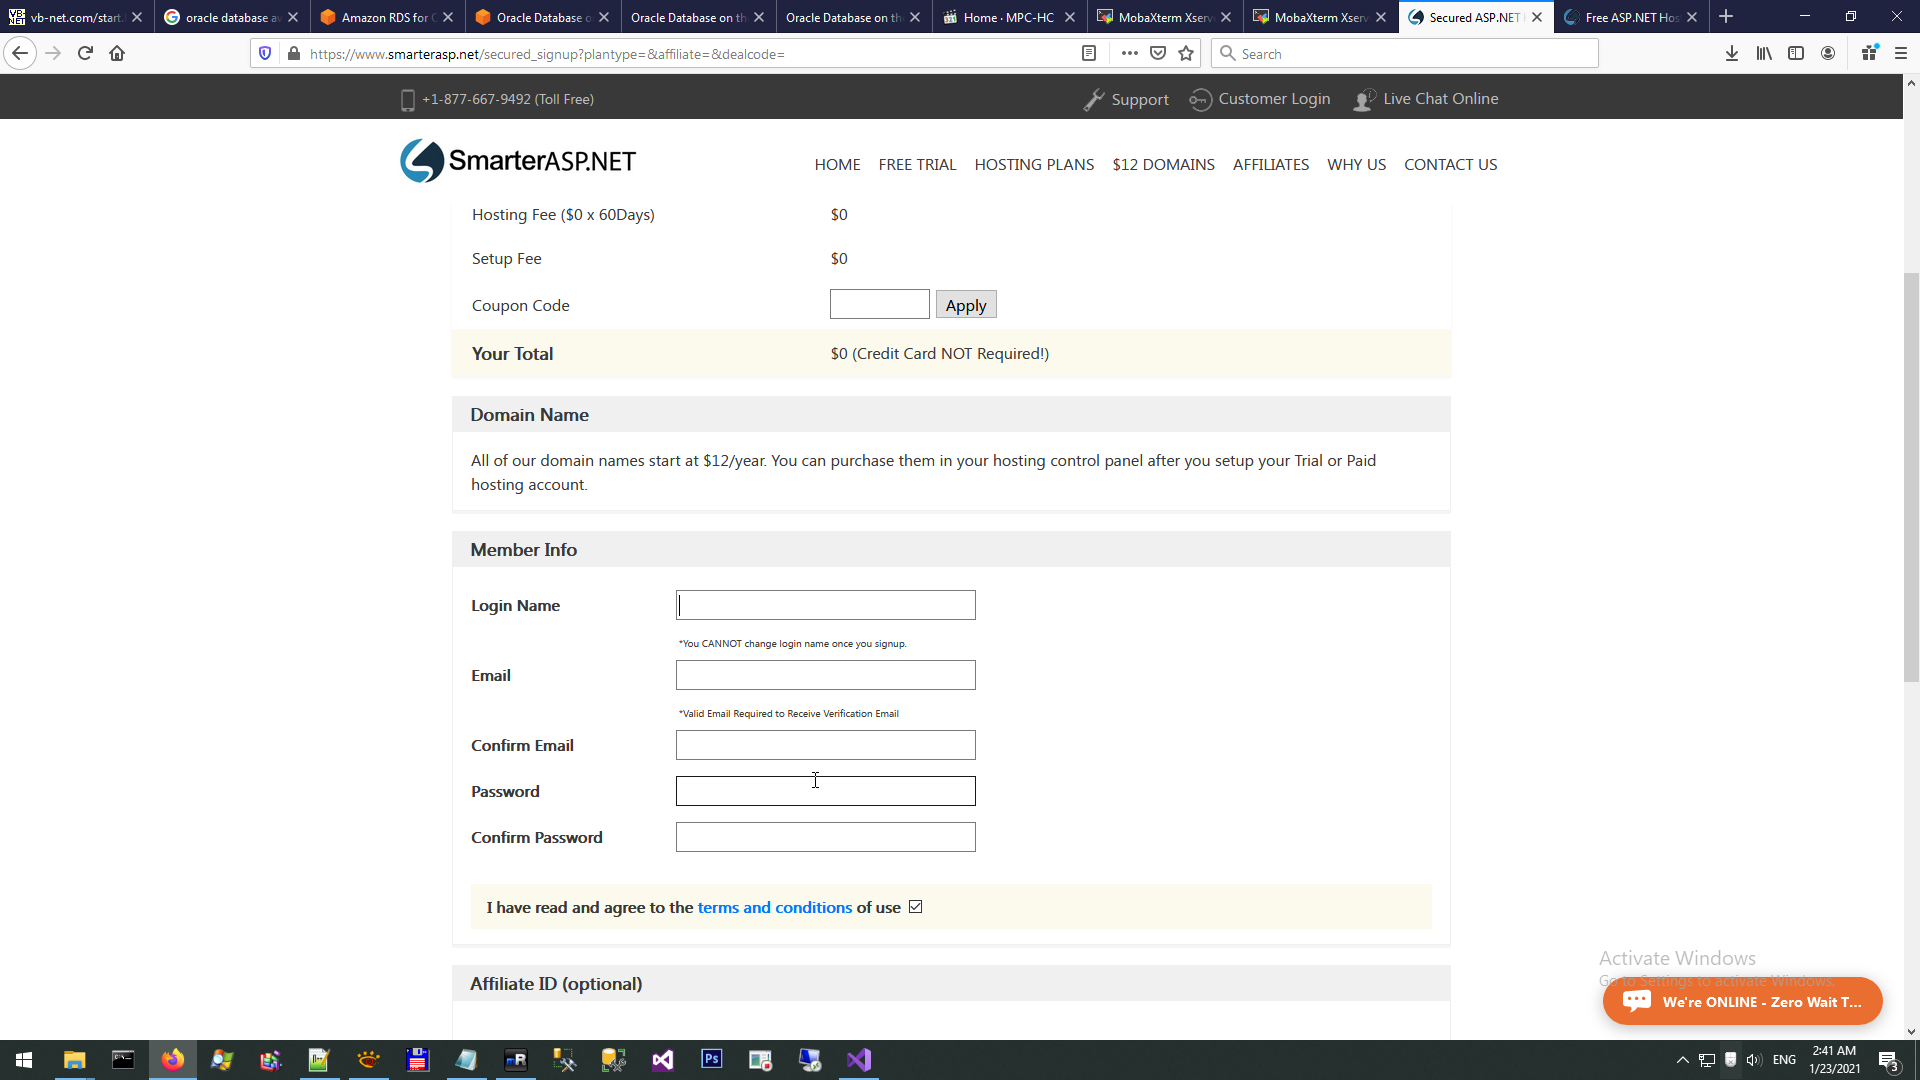Open the HOSTING PLANS menu item
Image resolution: width=1920 pixels, height=1080 pixels.
[1034, 165]
